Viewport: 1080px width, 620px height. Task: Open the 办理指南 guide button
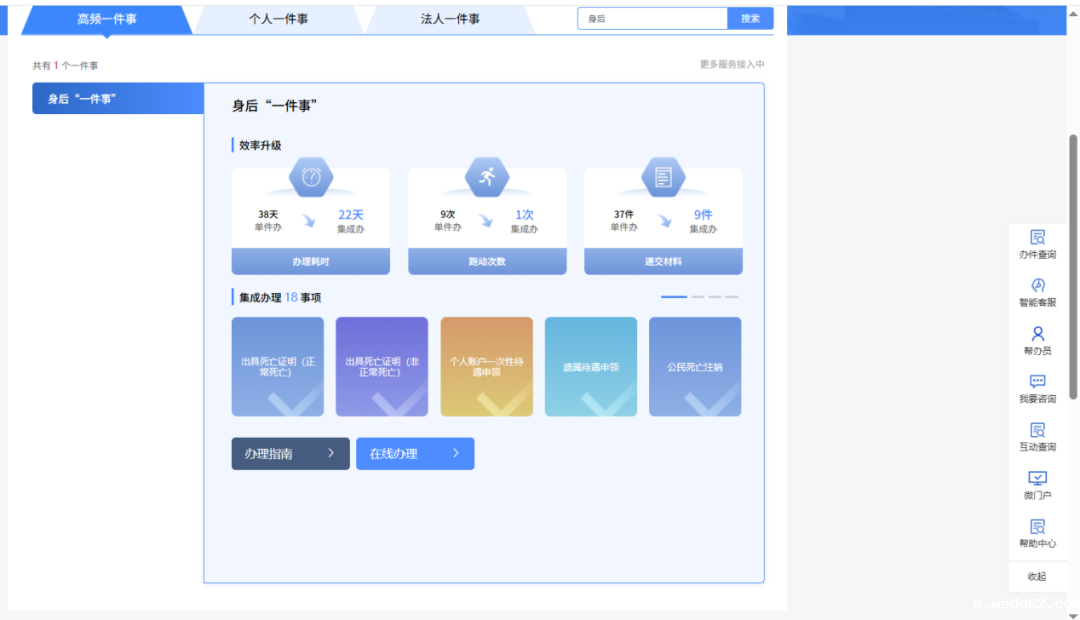click(x=290, y=453)
